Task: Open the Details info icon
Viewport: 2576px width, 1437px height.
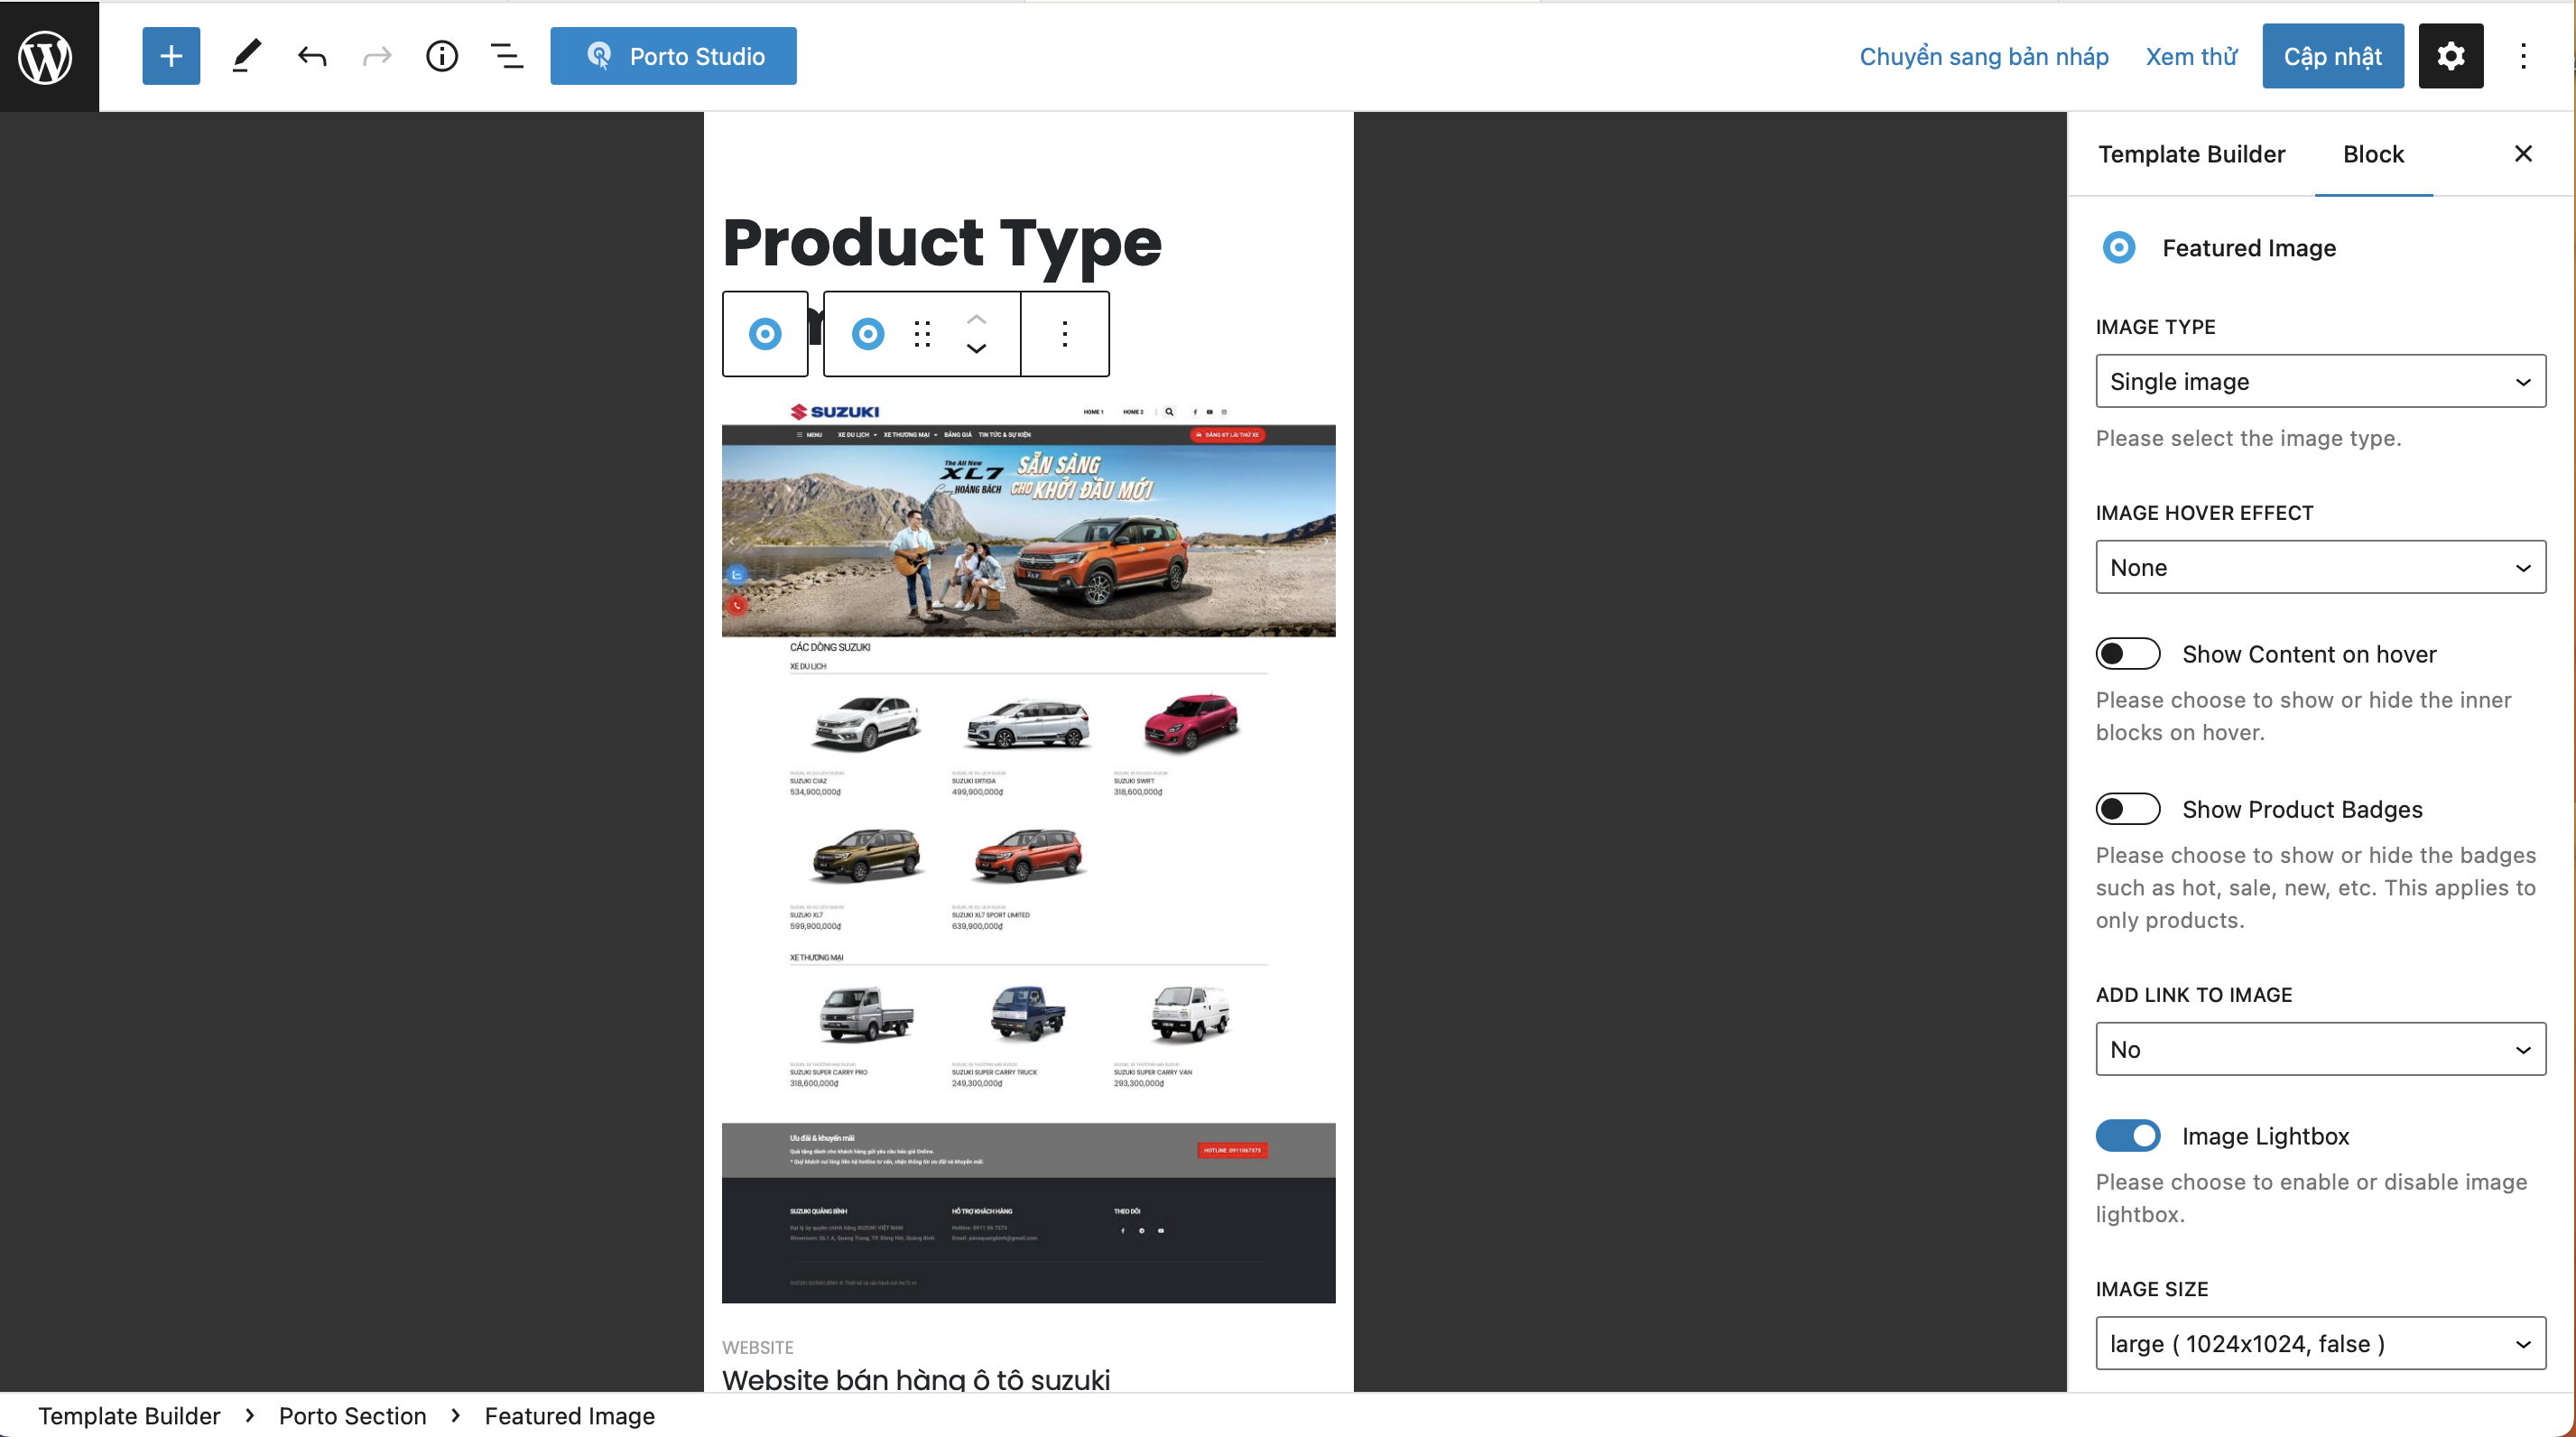Action: tap(441, 56)
